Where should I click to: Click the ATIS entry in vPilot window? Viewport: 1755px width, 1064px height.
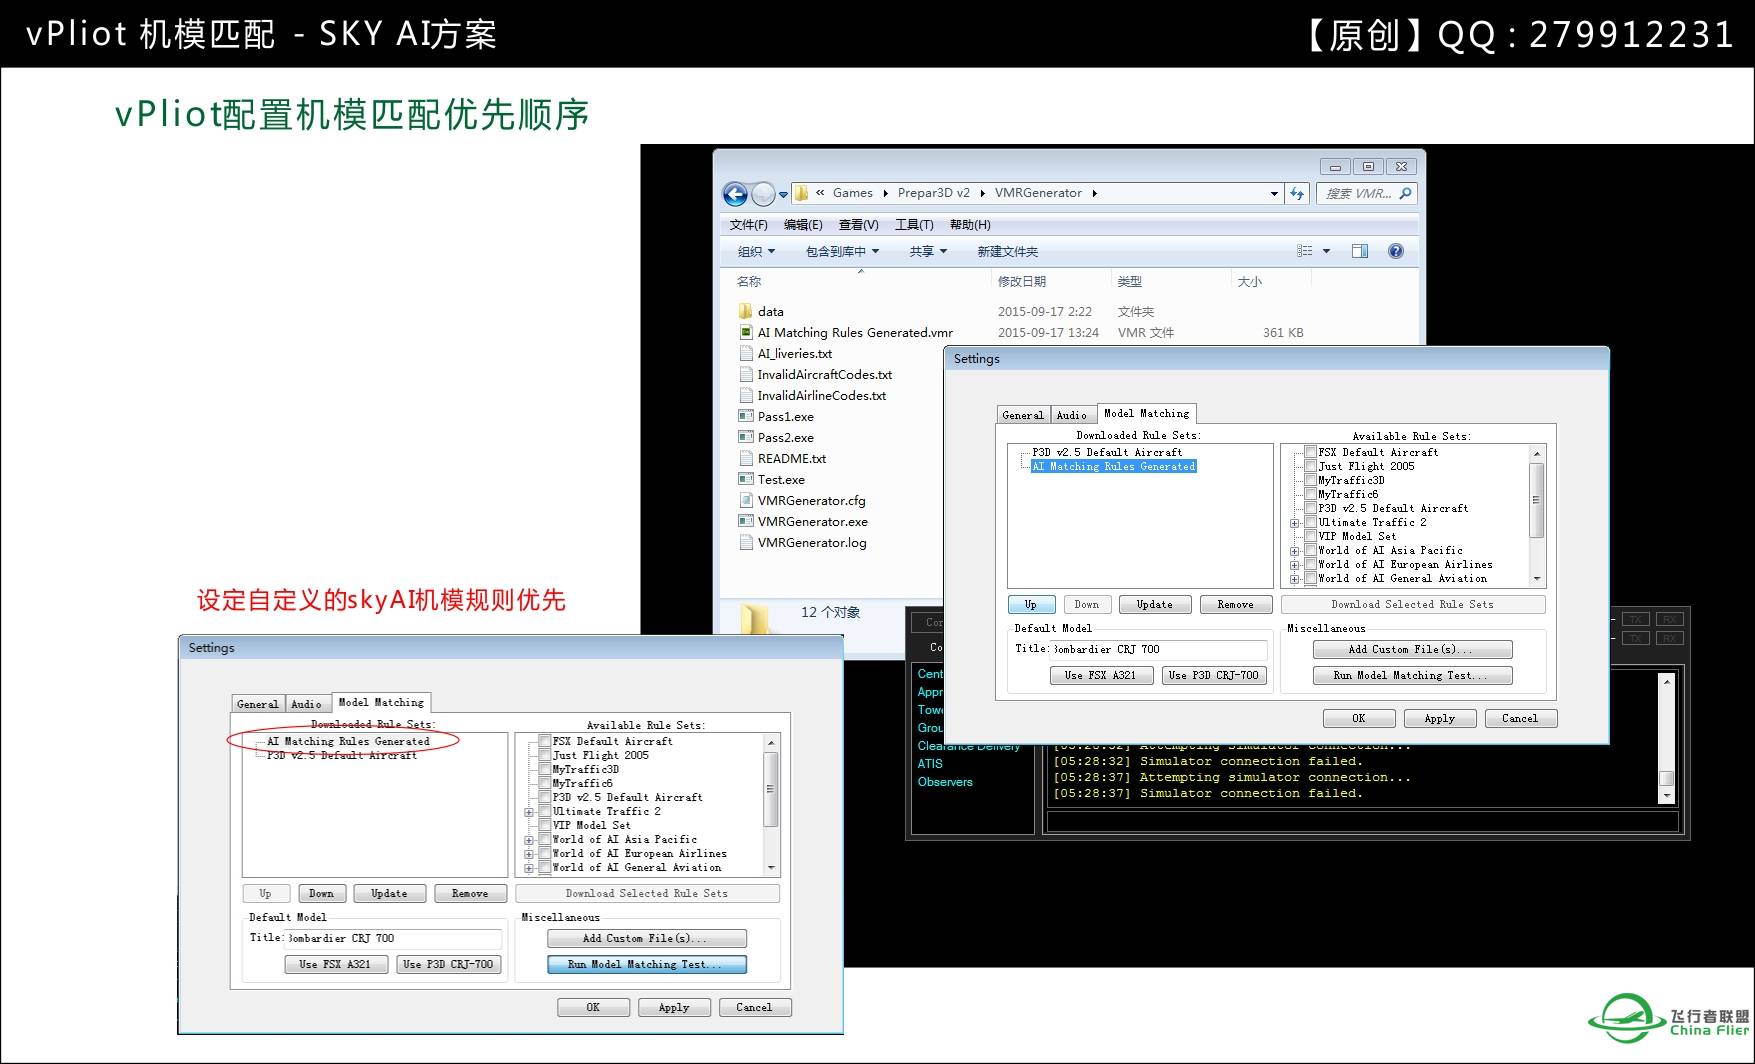tap(930, 763)
